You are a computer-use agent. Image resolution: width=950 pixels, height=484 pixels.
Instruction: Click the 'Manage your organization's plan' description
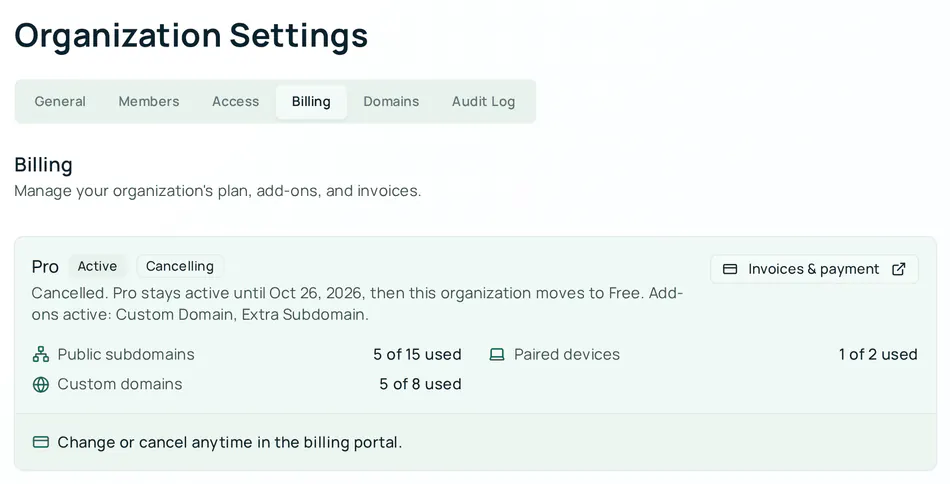[218, 191]
